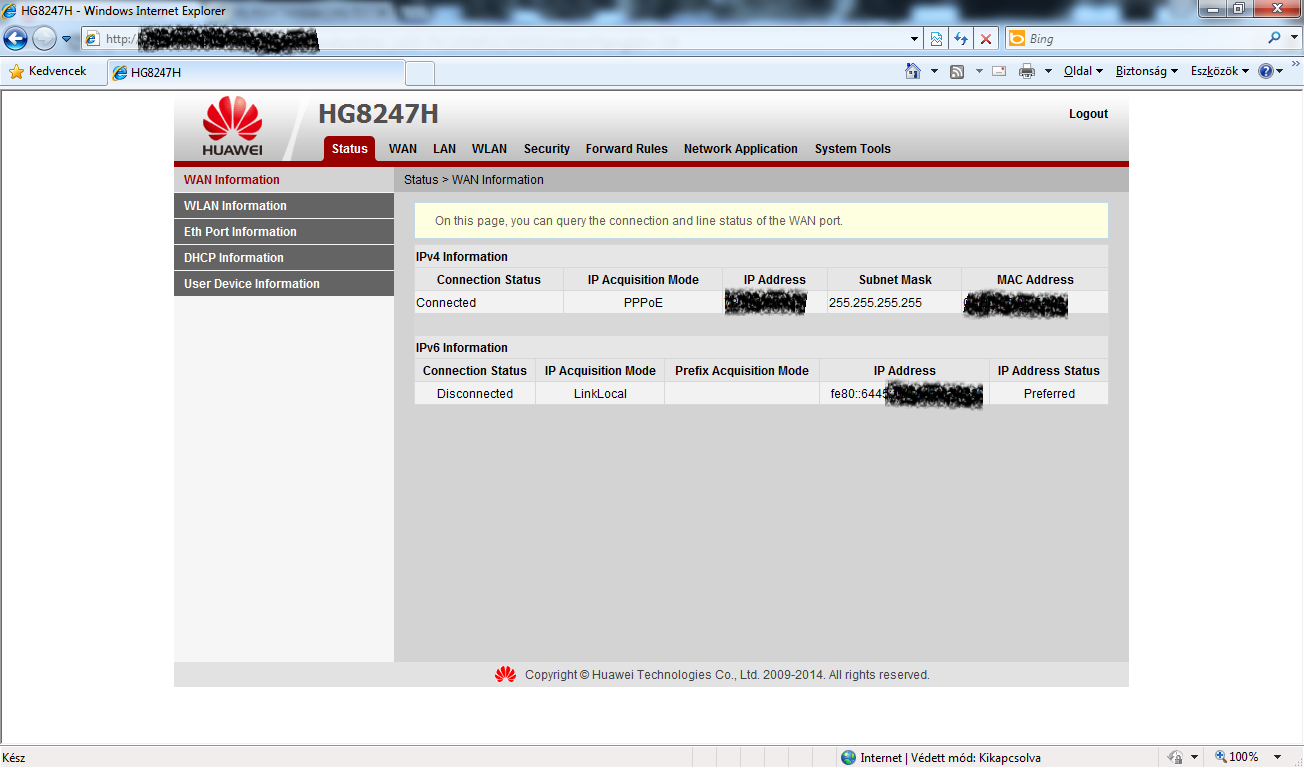Select the HG8247H browser tab
Image resolution: width=1304 pixels, height=768 pixels.
pos(256,73)
